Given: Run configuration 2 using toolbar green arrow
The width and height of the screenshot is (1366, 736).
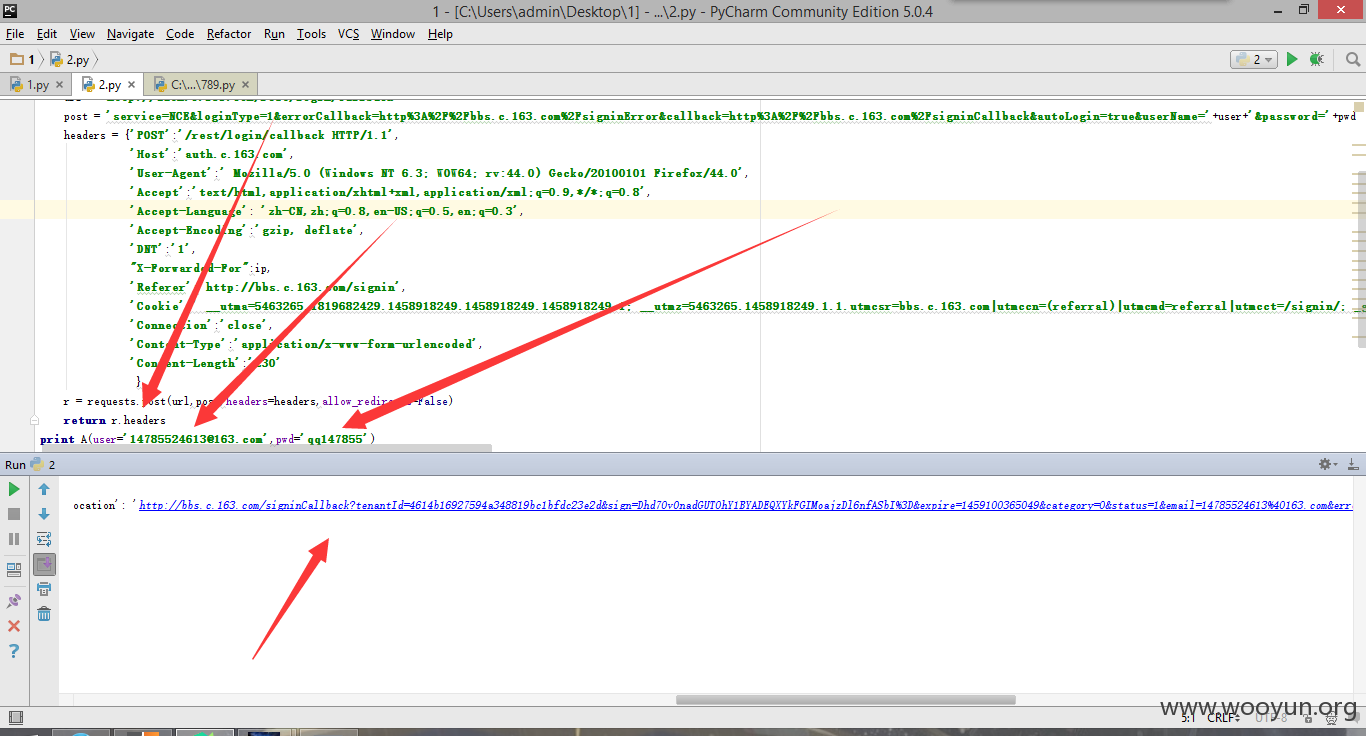Looking at the screenshot, I should [1292, 60].
